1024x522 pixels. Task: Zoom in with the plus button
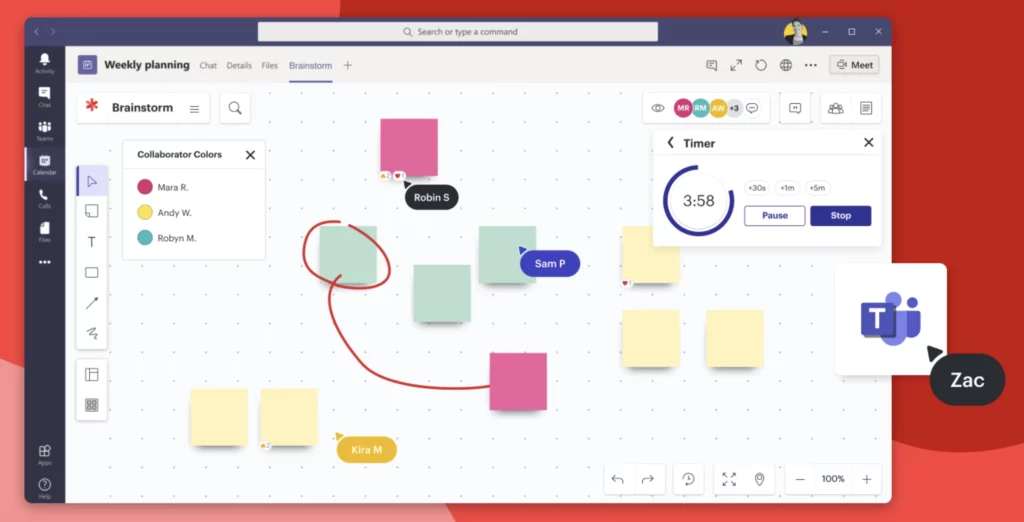pos(867,480)
